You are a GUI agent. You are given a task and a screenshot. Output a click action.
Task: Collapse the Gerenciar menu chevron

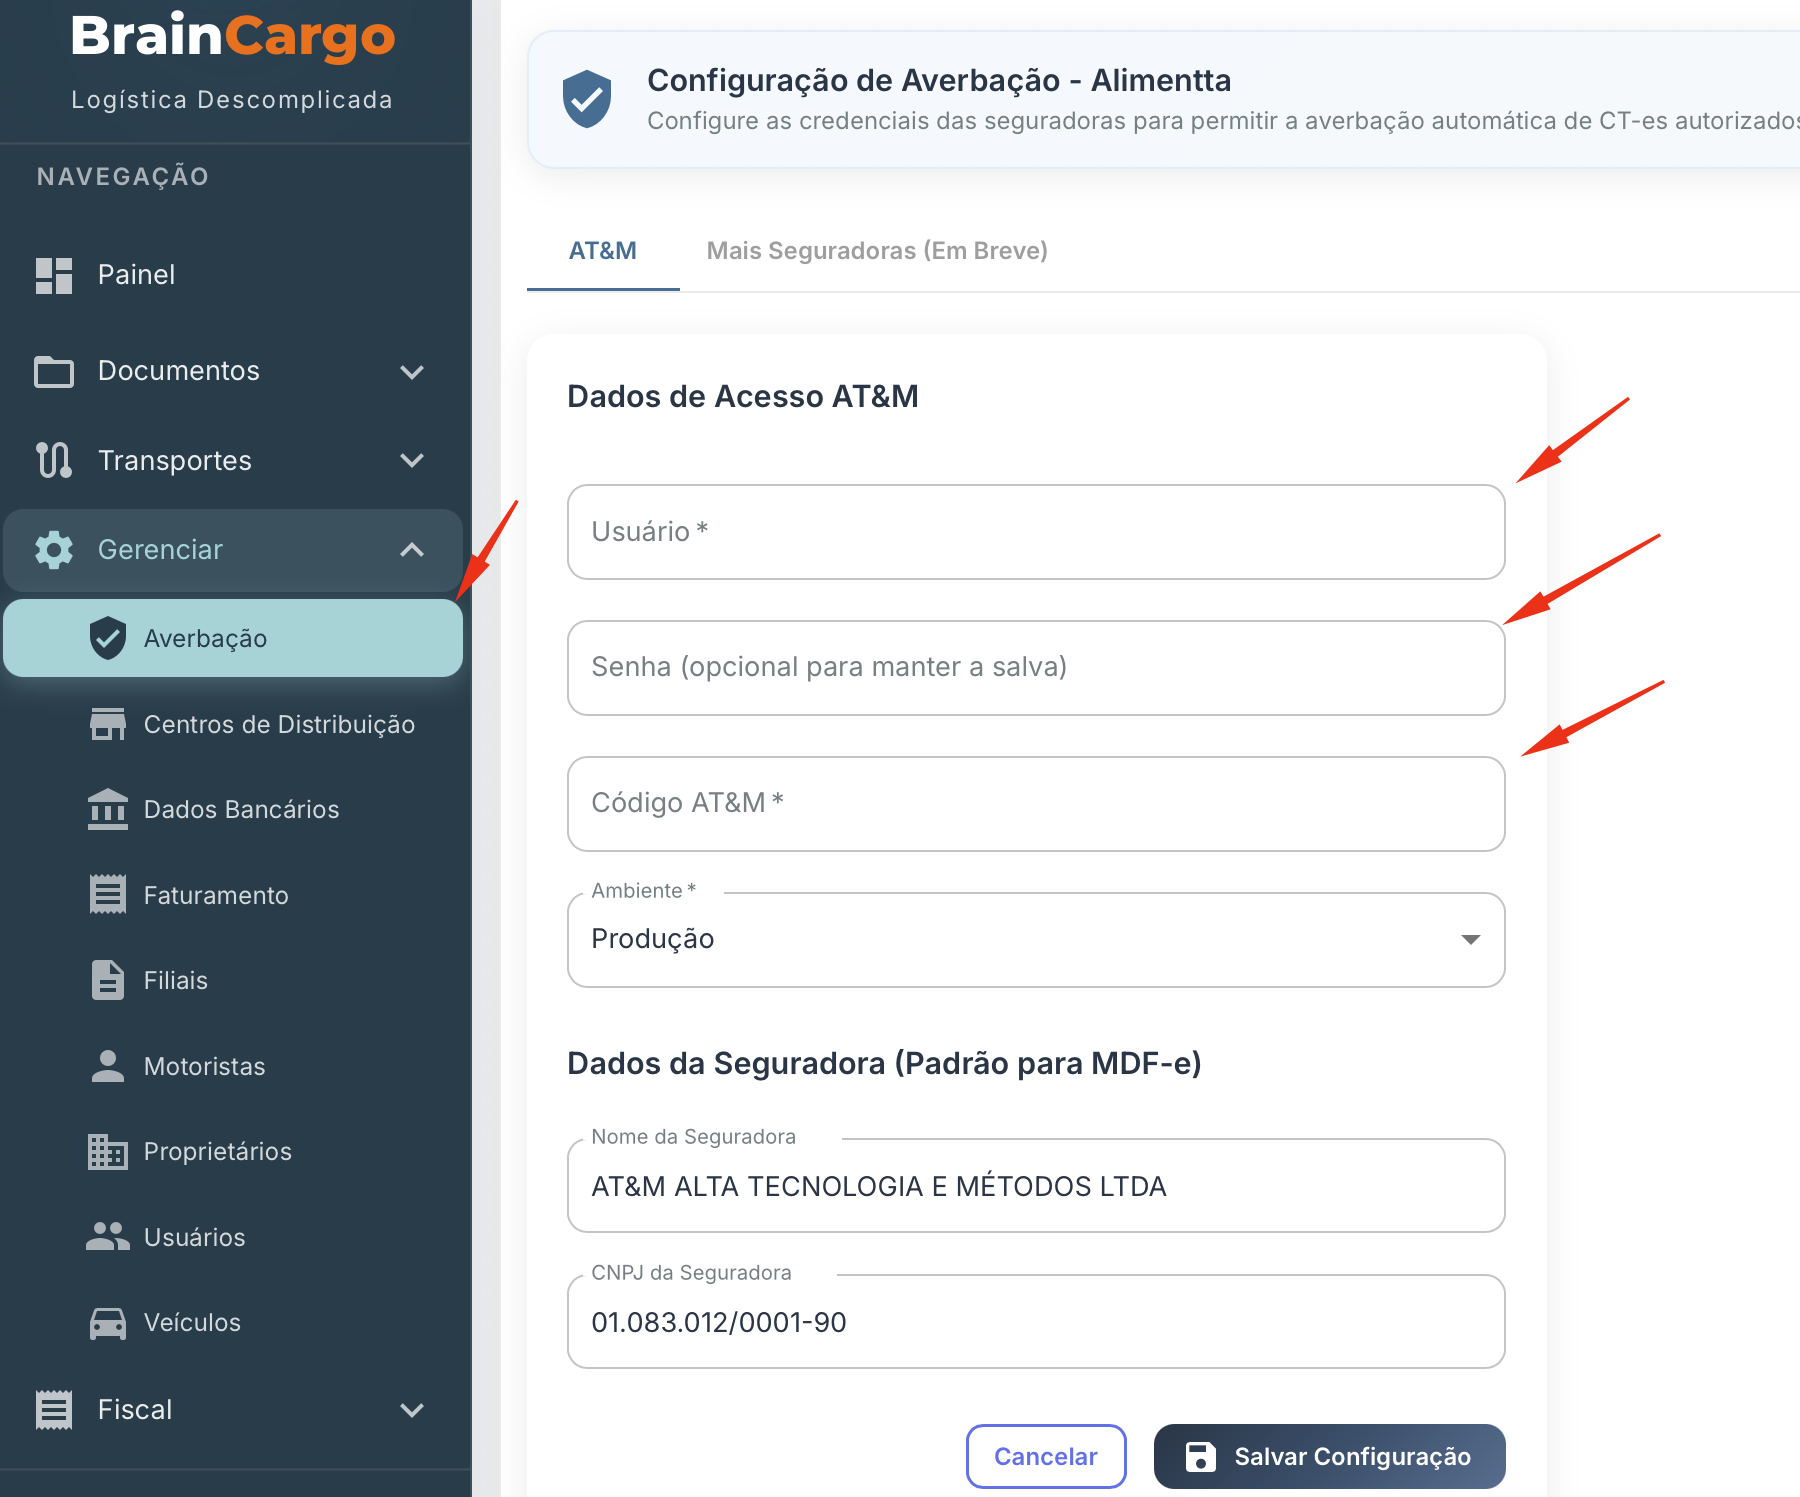point(412,550)
